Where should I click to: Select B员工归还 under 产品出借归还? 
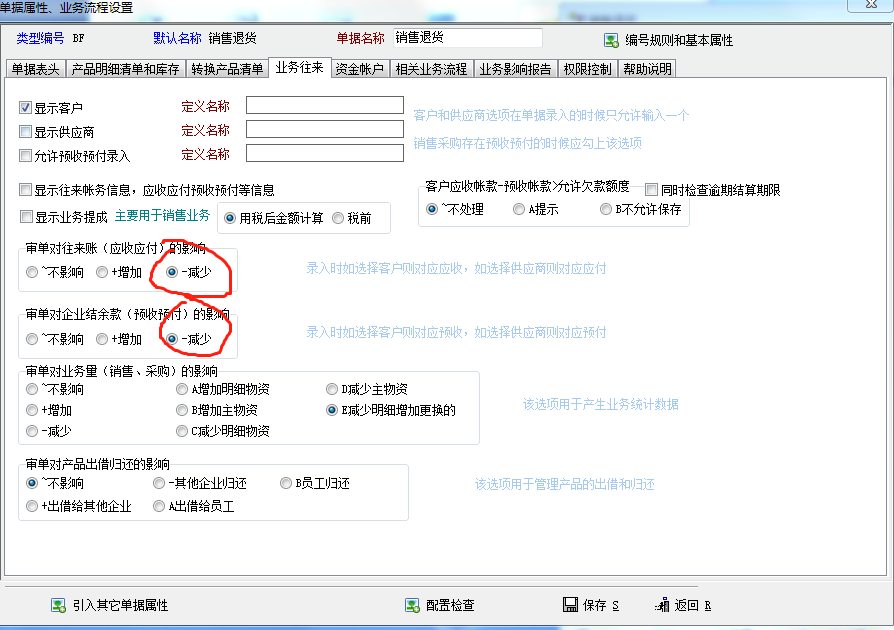click(286, 483)
